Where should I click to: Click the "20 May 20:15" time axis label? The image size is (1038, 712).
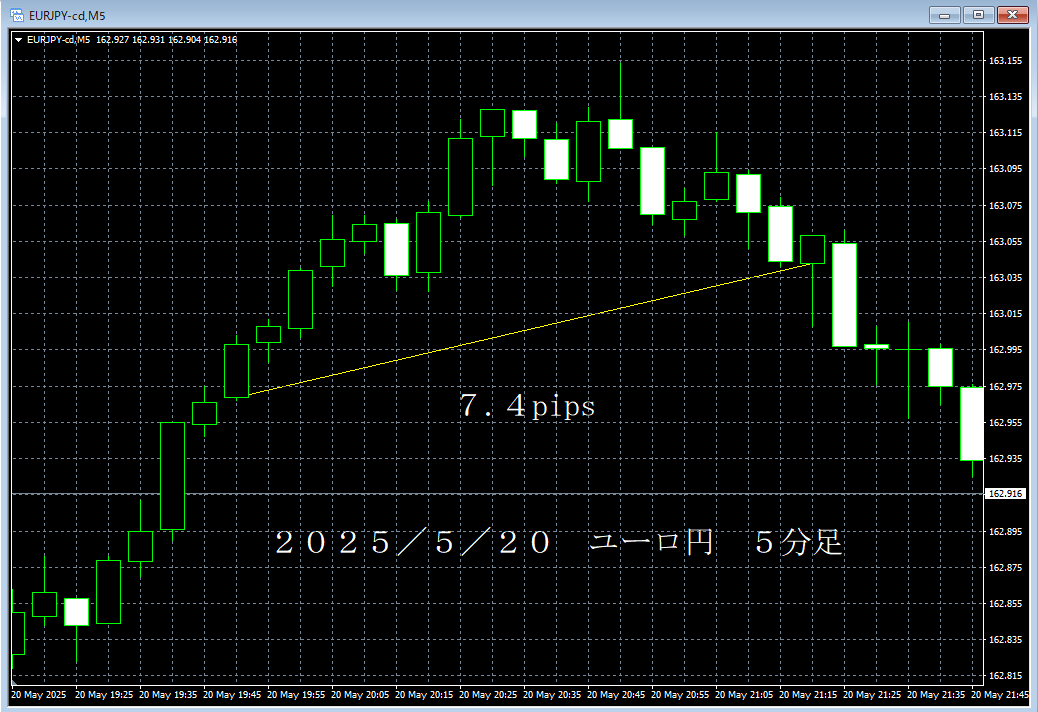point(424,695)
